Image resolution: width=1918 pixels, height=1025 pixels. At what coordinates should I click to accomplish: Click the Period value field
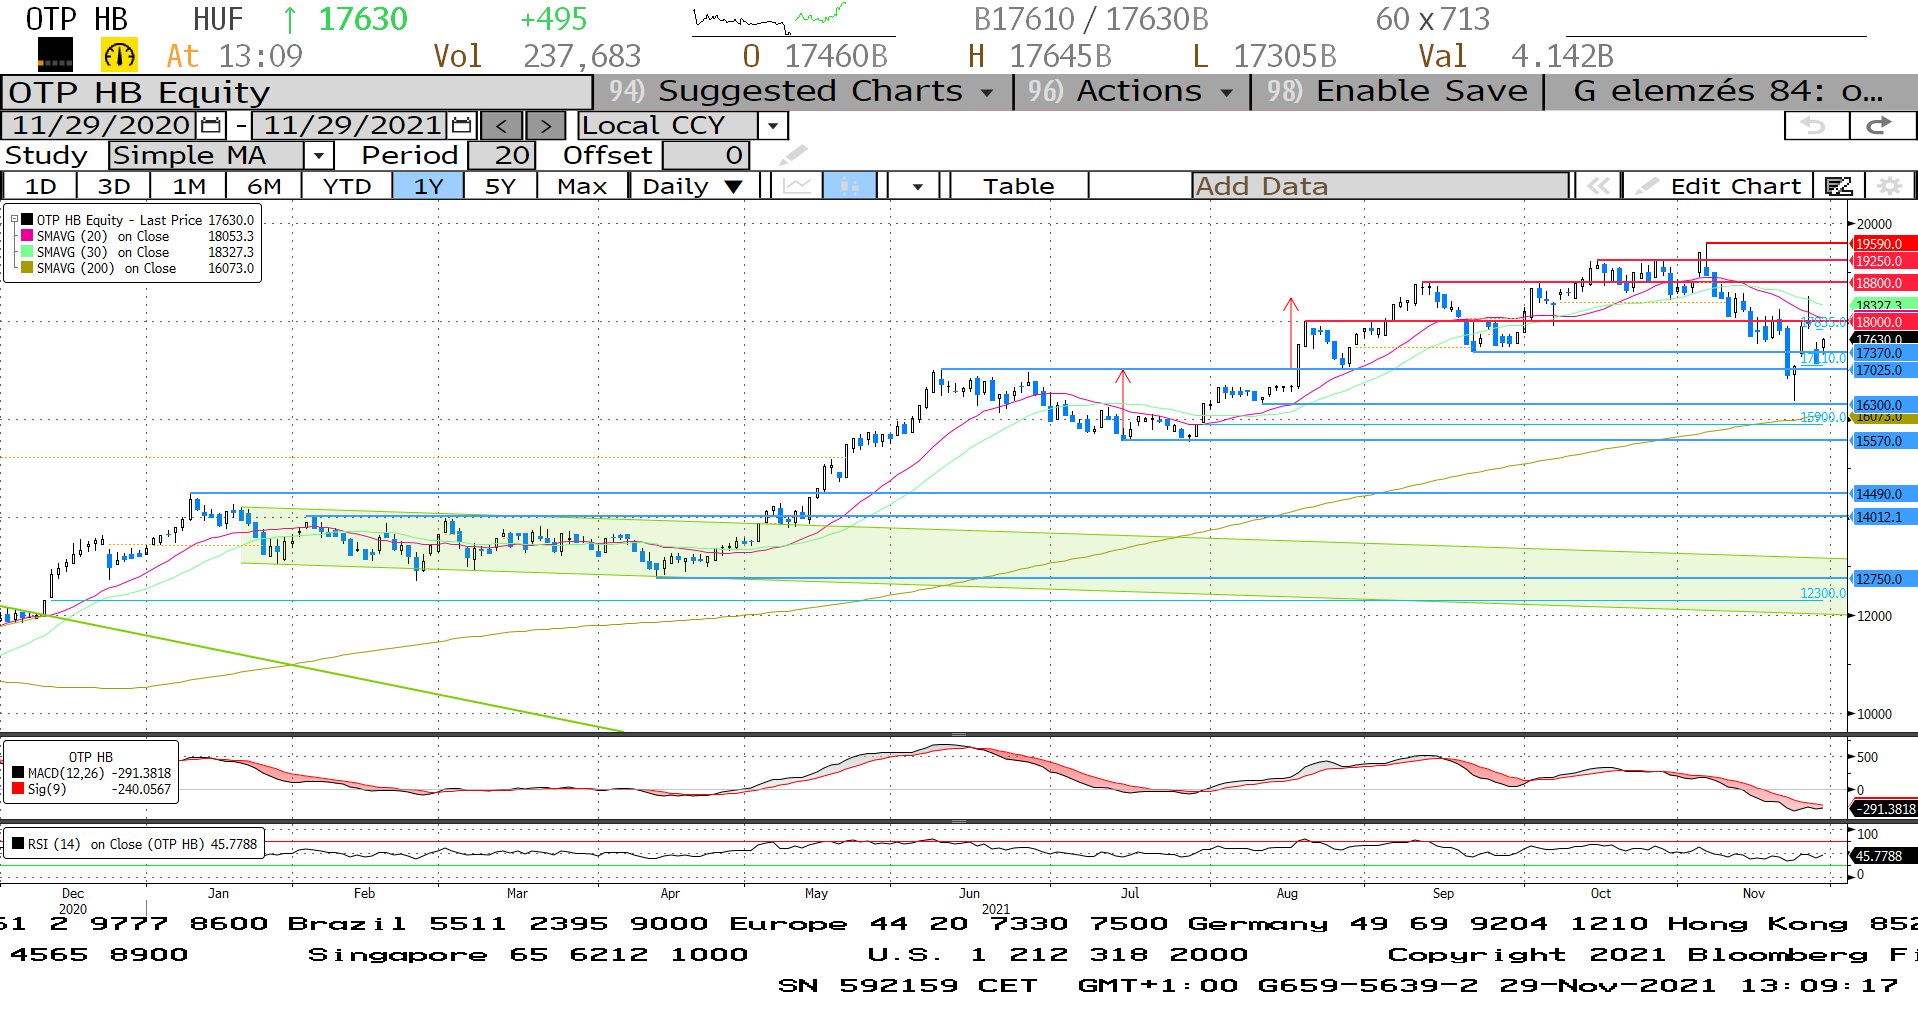pyautogui.click(x=503, y=156)
